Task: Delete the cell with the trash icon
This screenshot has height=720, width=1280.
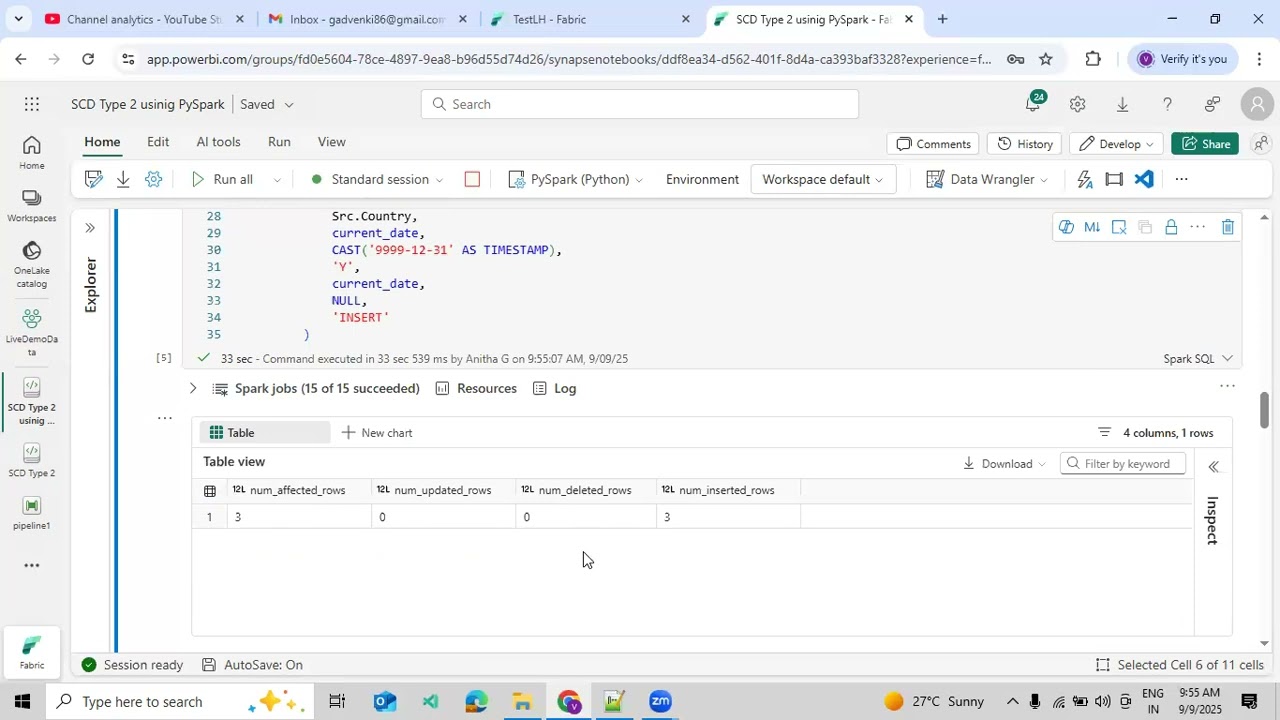Action: point(1228,227)
